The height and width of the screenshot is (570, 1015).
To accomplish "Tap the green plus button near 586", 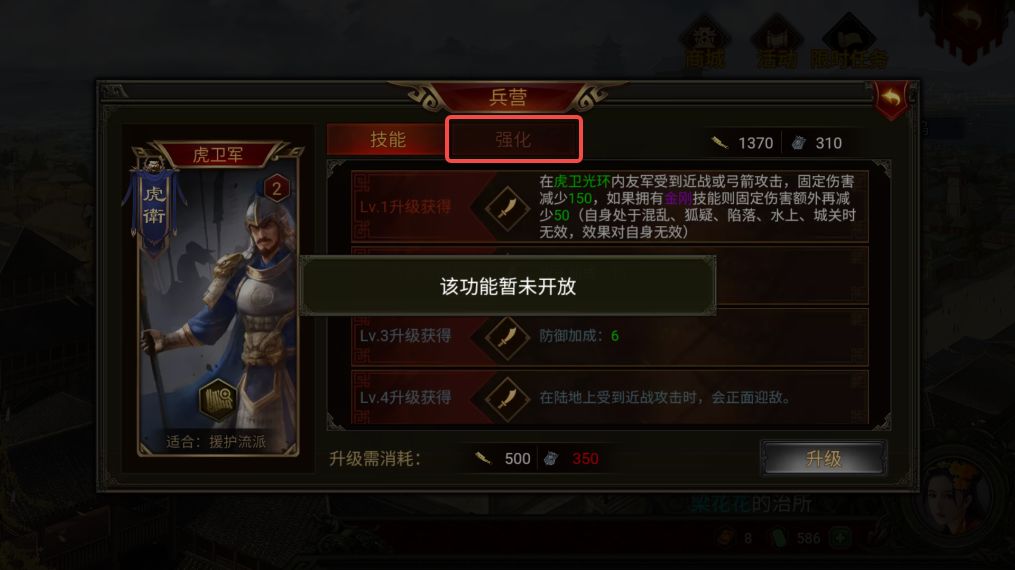I will 840,538.
